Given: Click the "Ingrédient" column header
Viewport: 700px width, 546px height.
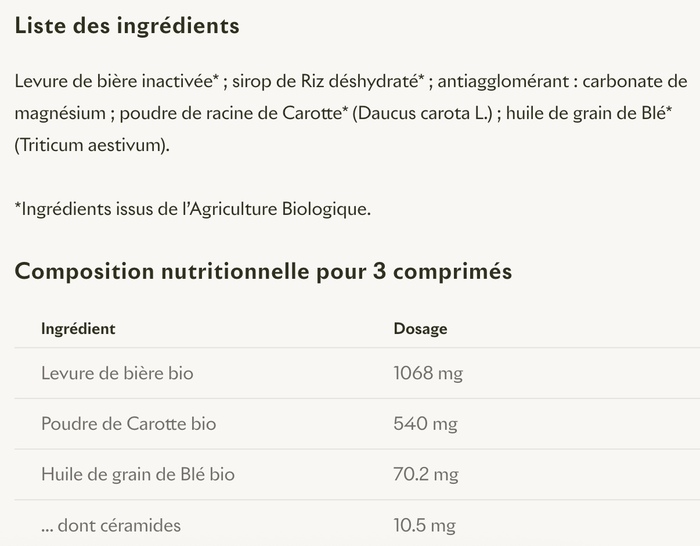Looking at the screenshot, I should pos(78,328).
